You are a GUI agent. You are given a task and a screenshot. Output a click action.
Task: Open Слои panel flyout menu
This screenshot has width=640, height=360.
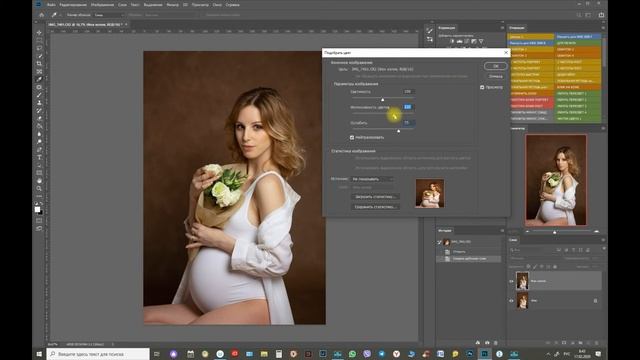pyautogui.click(x=603, y=240)
